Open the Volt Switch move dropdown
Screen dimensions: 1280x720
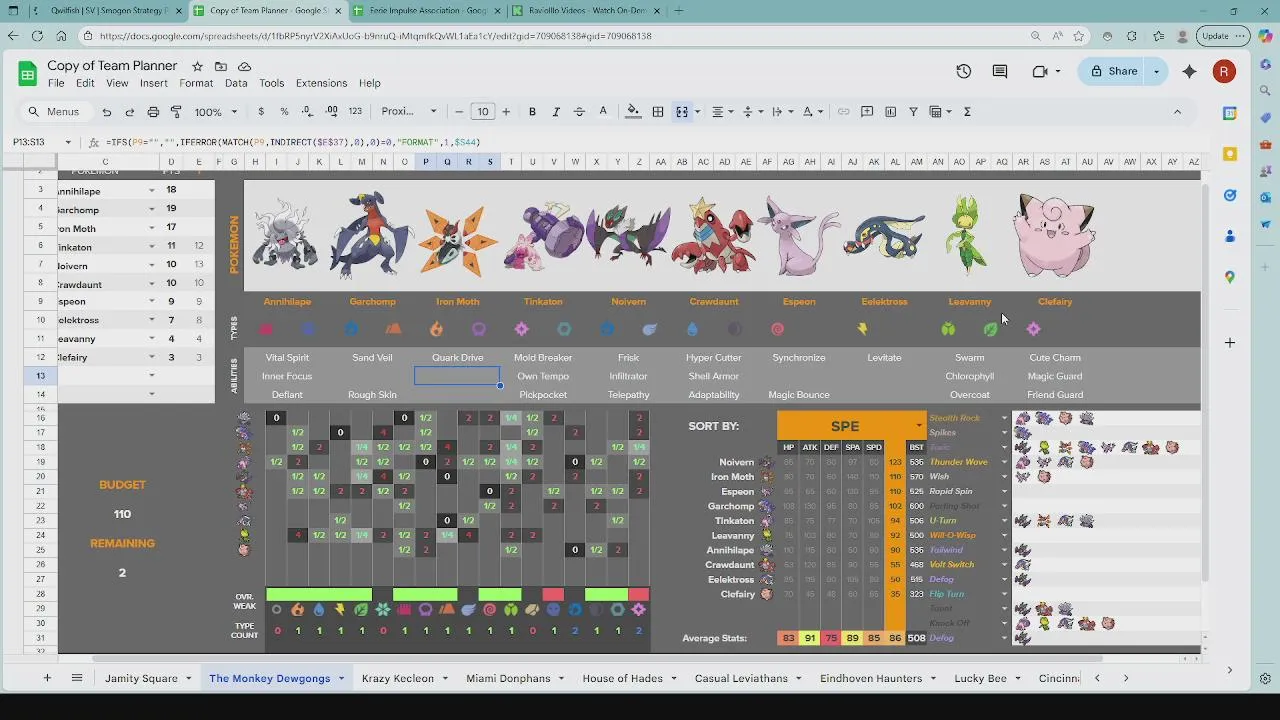[x=1004, y=565]
